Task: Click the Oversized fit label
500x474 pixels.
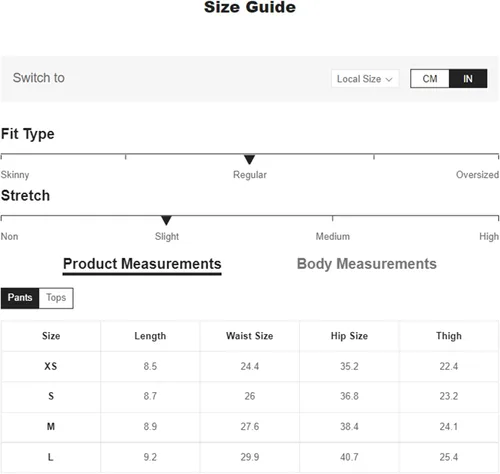Action: pos(477,175)
